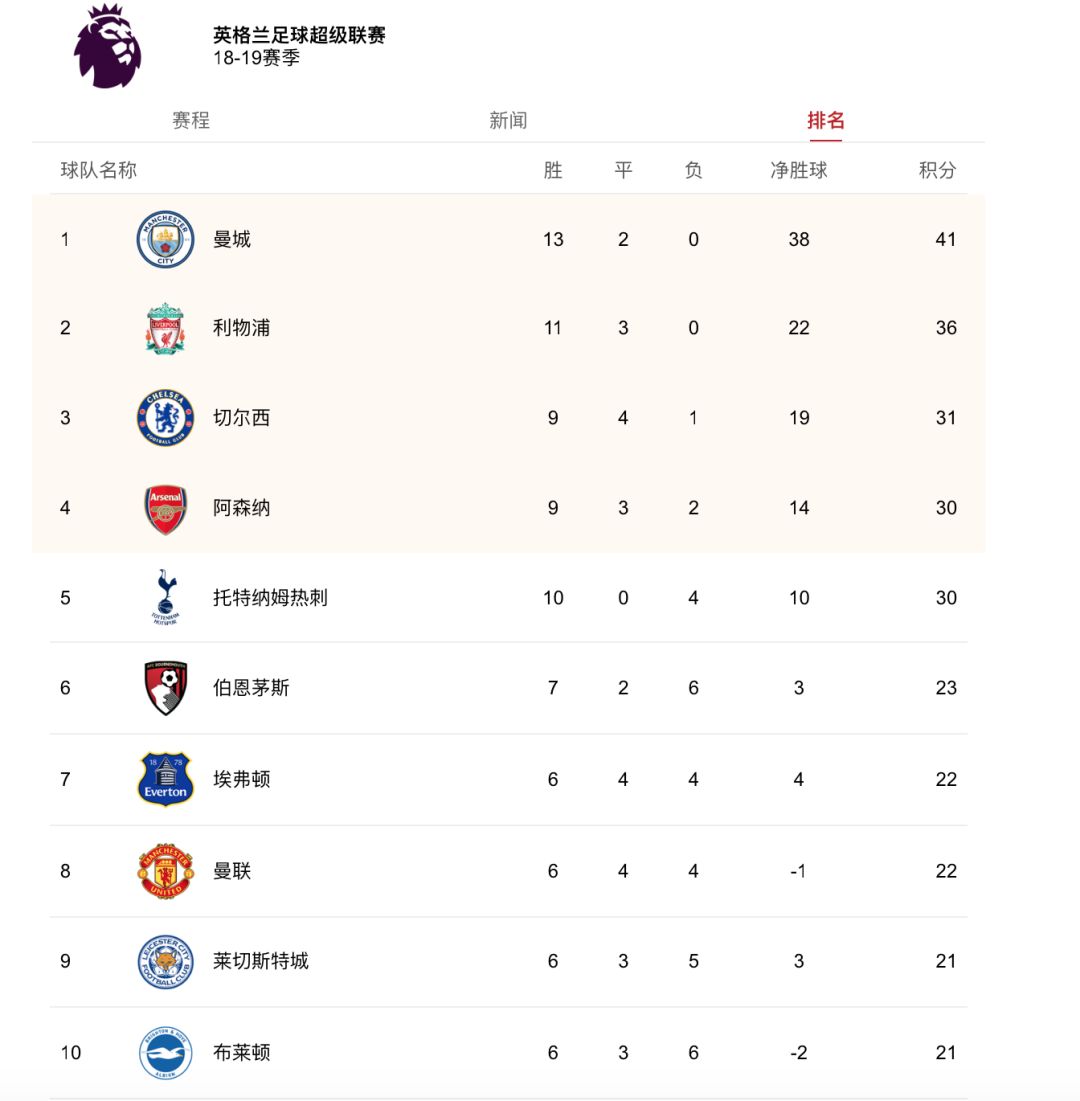Screen dimensions: 1080x1101
Task: Click the Tottenham Hotspur cockerel crest
Action: 165,598
